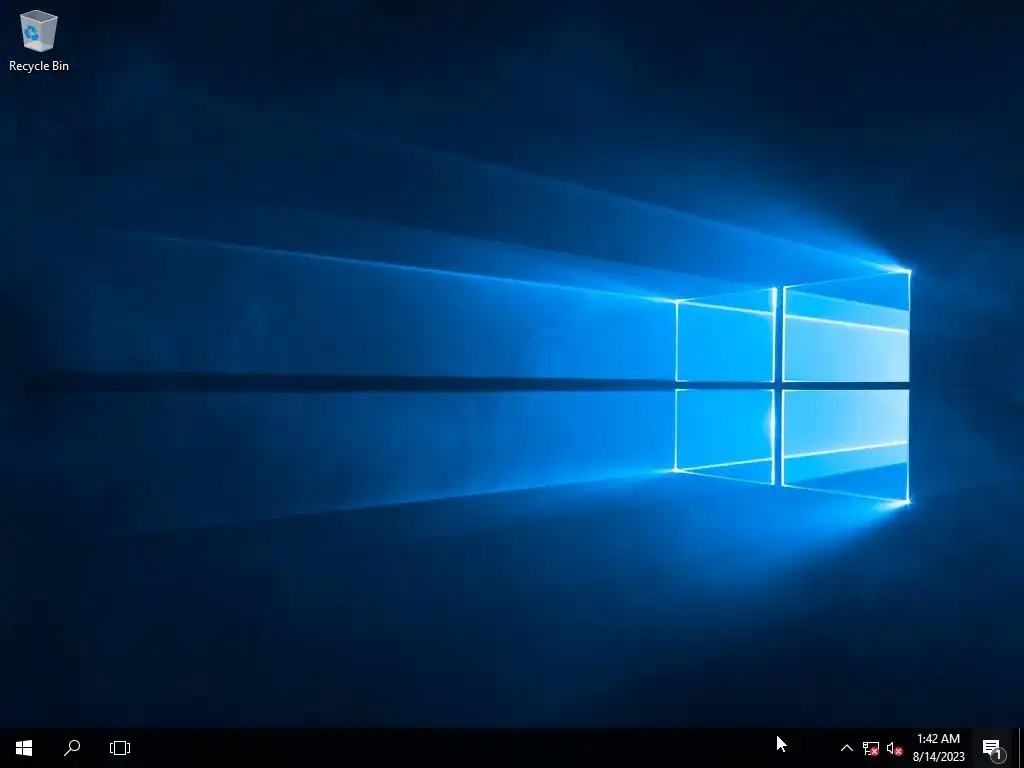The height and width of the screenshot is (768, 1024).
Task: Open network status icon in tray
Action: coord(871,748)
